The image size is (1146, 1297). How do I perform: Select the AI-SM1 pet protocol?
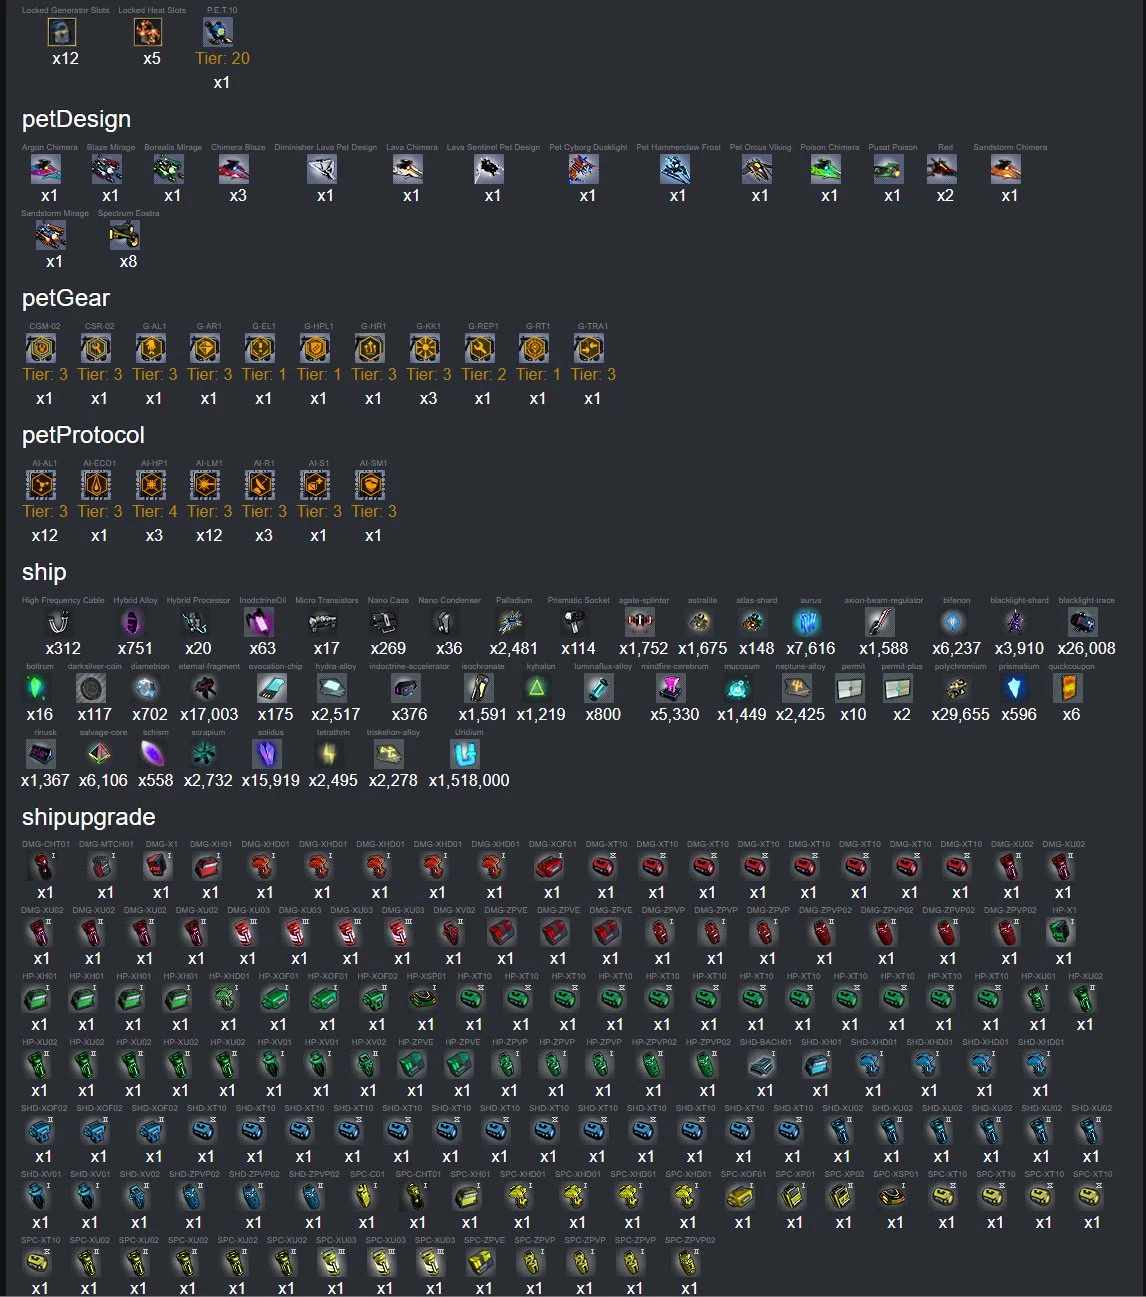pyautogui.click(x=370, y=485)
